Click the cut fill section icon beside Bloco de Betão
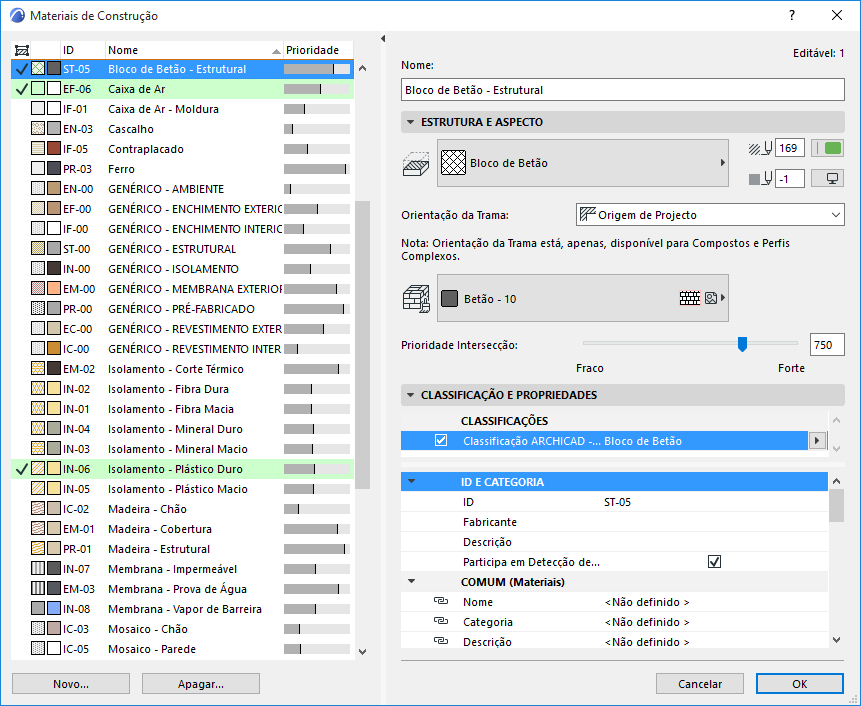The image size is (861, 706). pos(416,164)
